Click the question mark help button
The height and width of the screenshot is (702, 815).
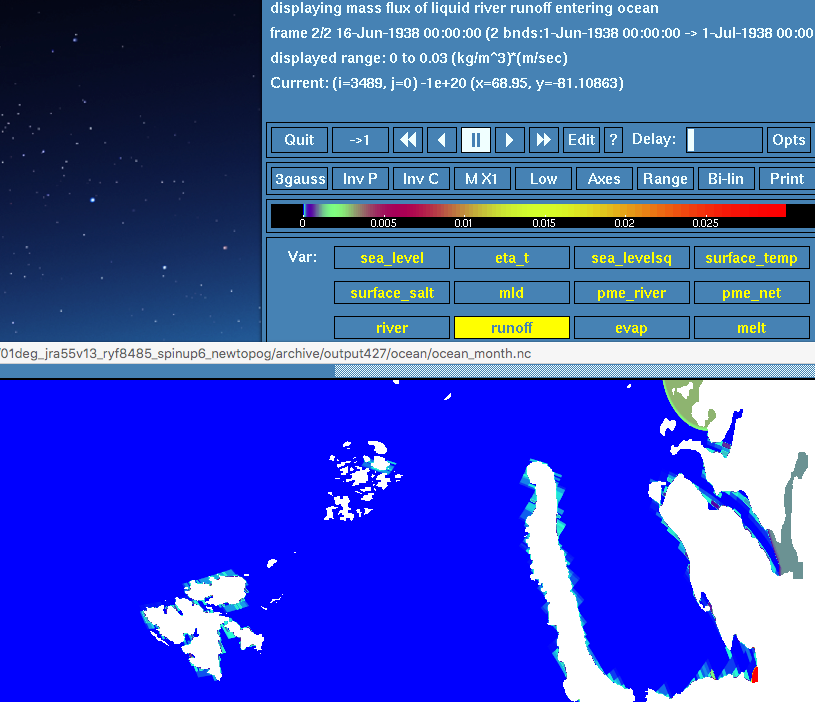click(x=613, y=140)
